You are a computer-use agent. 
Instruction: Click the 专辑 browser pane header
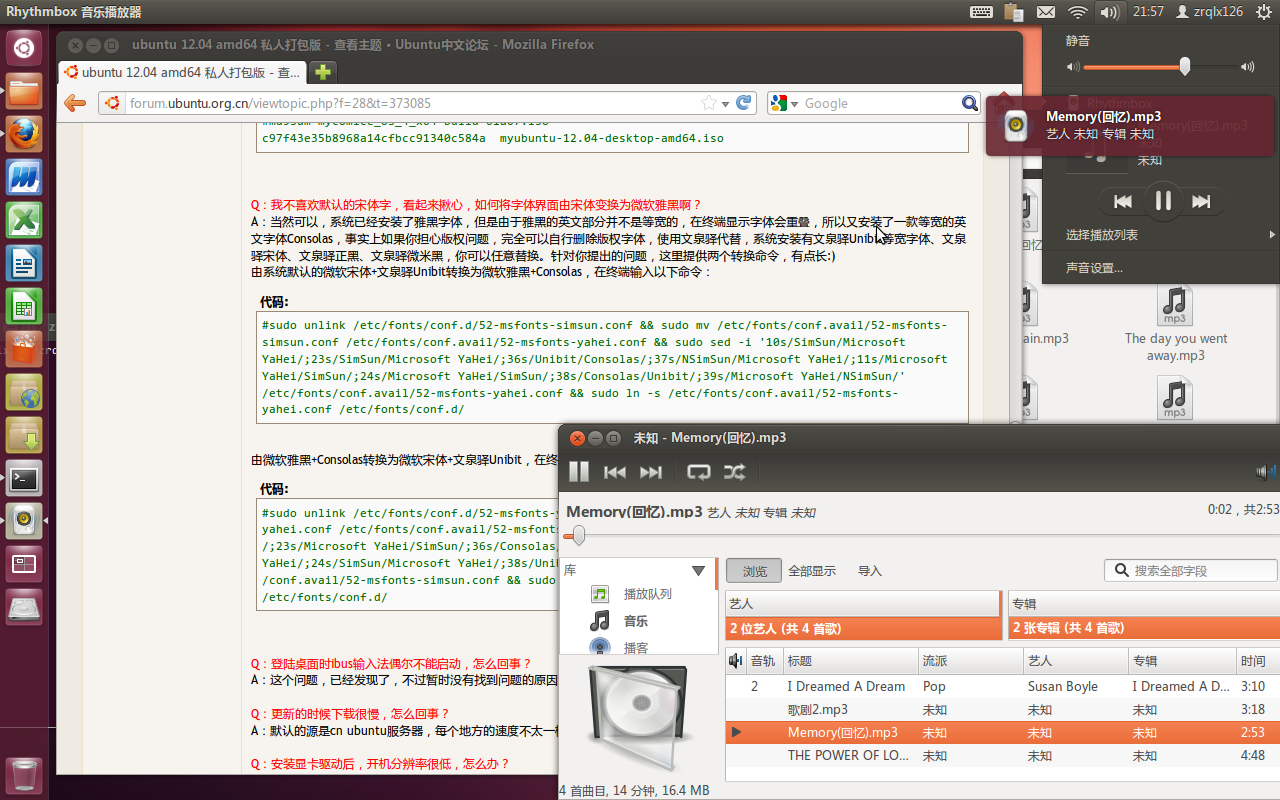tap(1144, 604)
